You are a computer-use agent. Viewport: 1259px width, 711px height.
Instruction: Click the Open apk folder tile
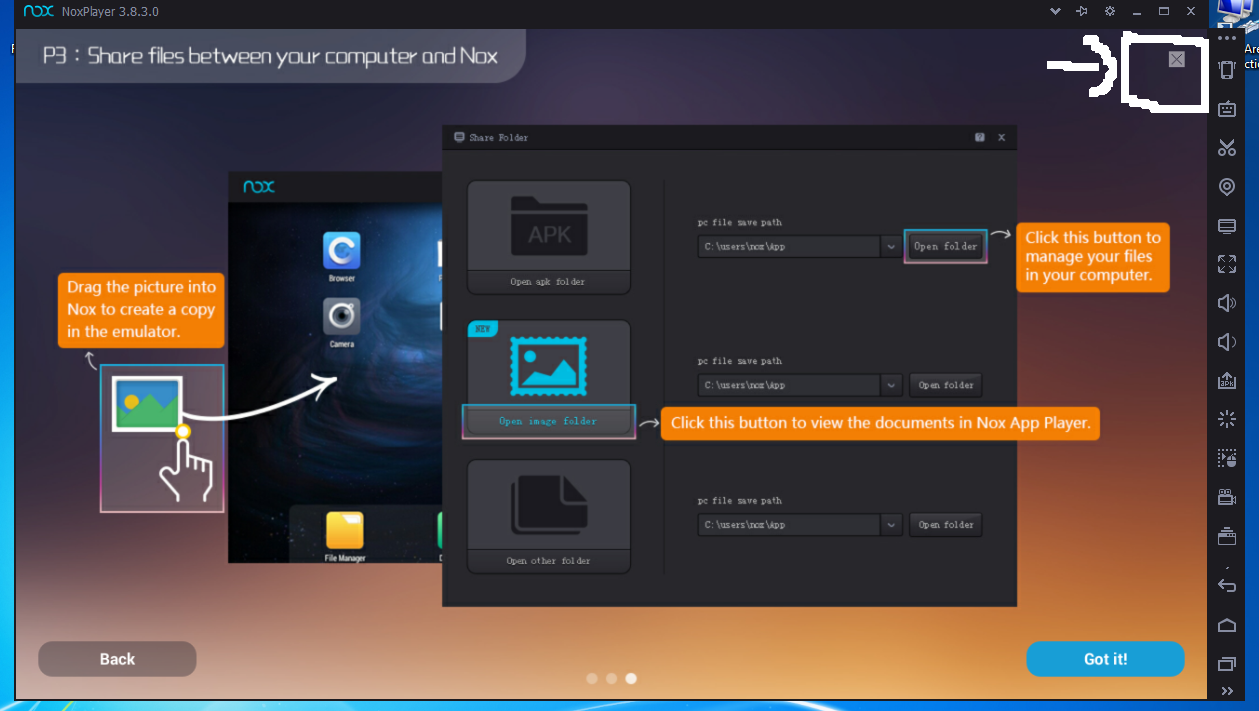(x=549, y=237)
